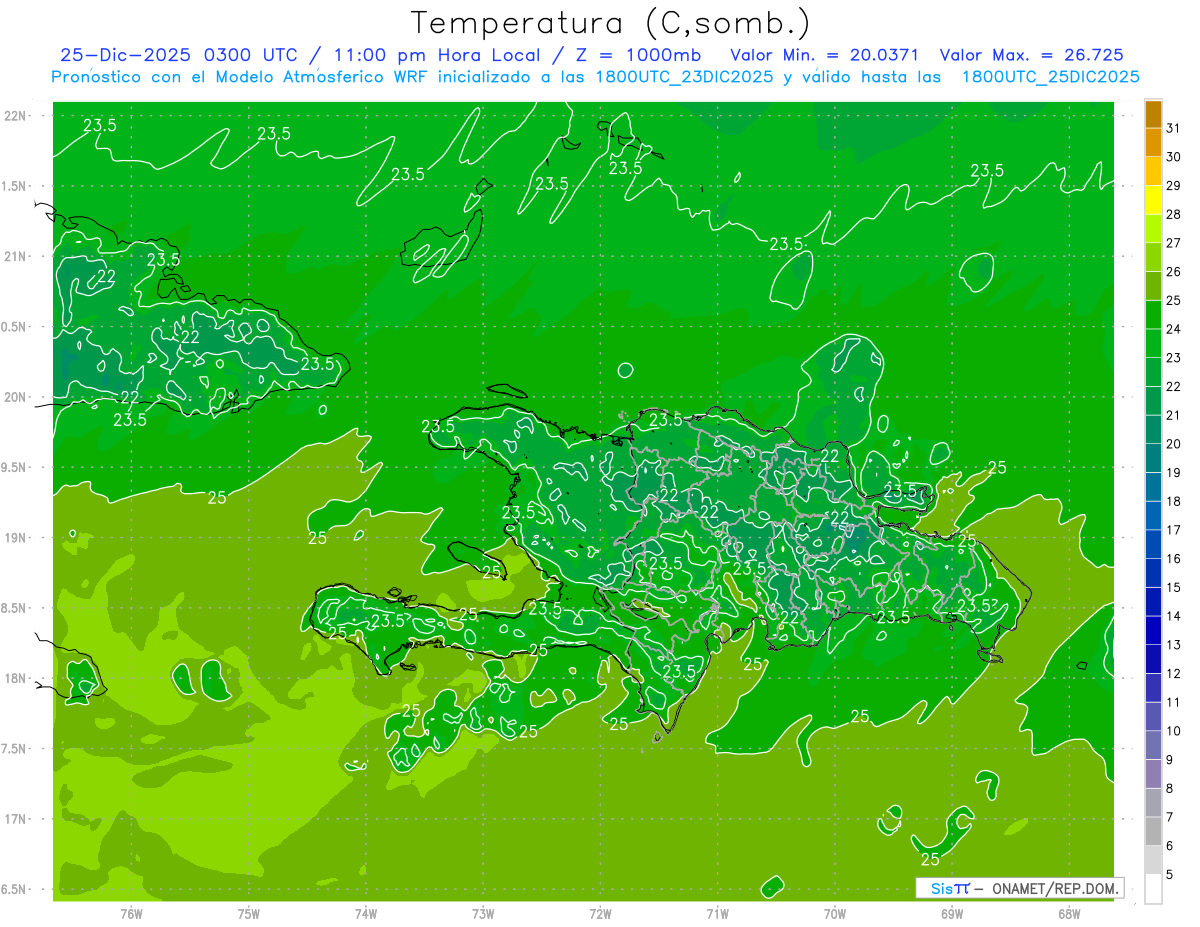Click the teal colorbar segment between 19 and 20
This screenshot has width=1200, height=927.
(1153, 458)
